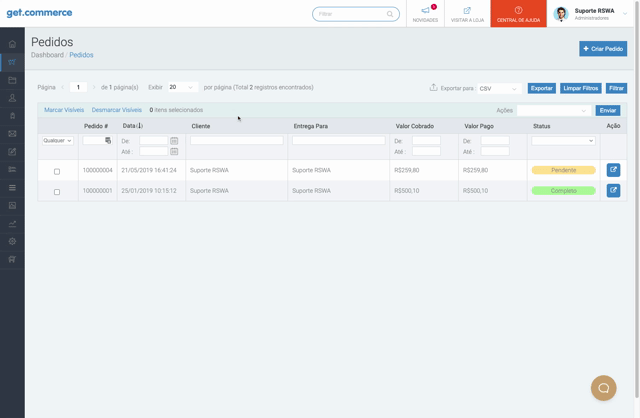Focus the Cliente filter input

click(236, 140)
